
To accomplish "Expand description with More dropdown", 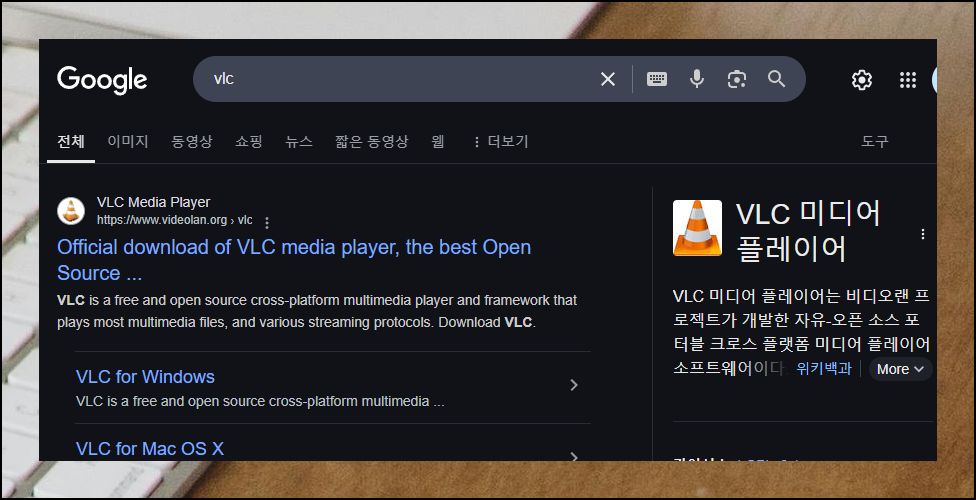I will (901, 369).
